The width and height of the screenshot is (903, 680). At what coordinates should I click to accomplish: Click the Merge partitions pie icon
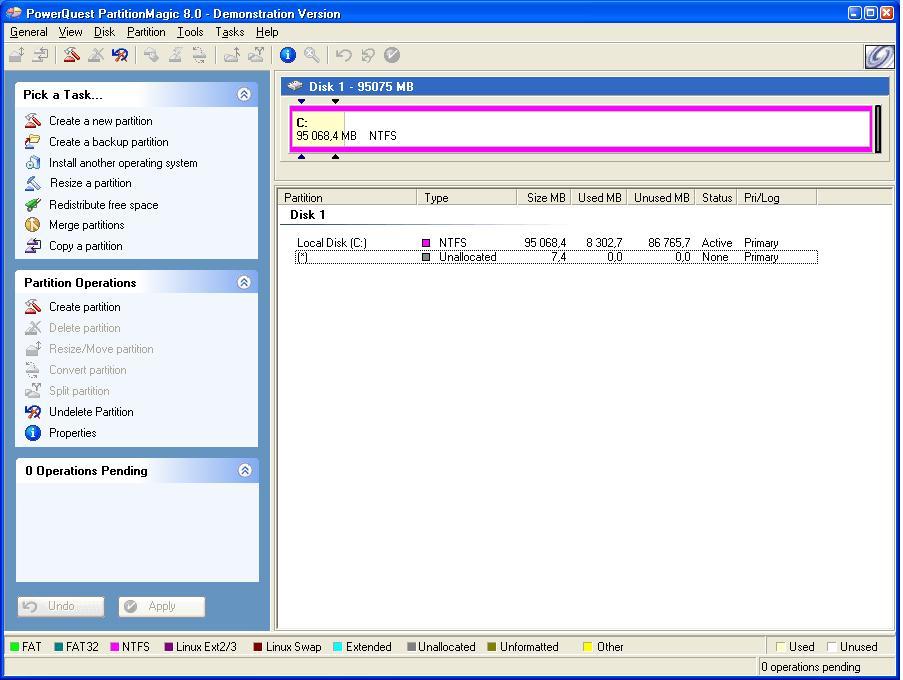(33, 225)
